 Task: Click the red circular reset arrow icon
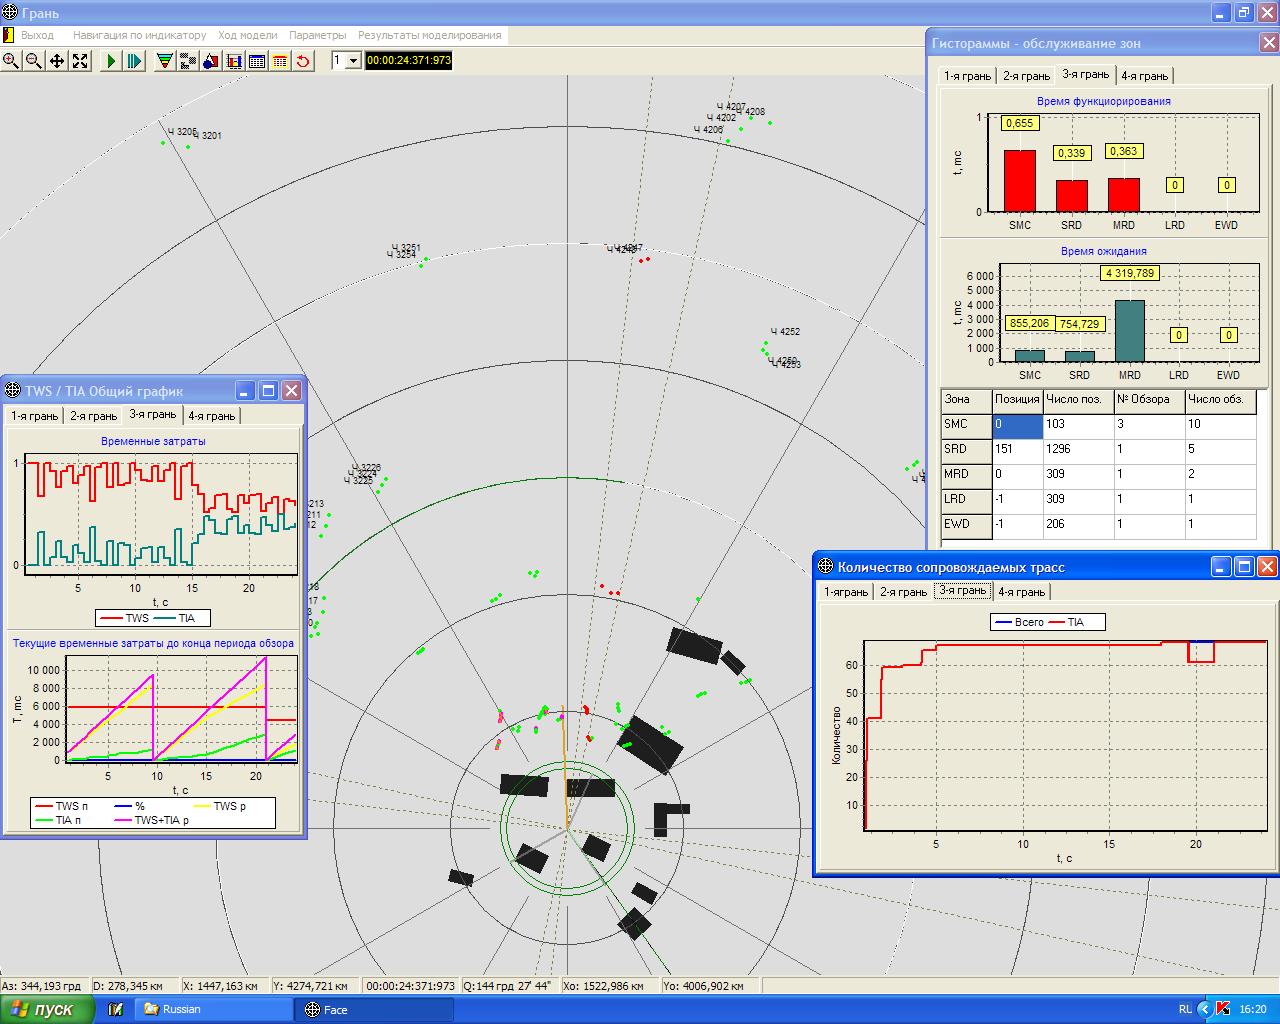click(x=303, y=61)
